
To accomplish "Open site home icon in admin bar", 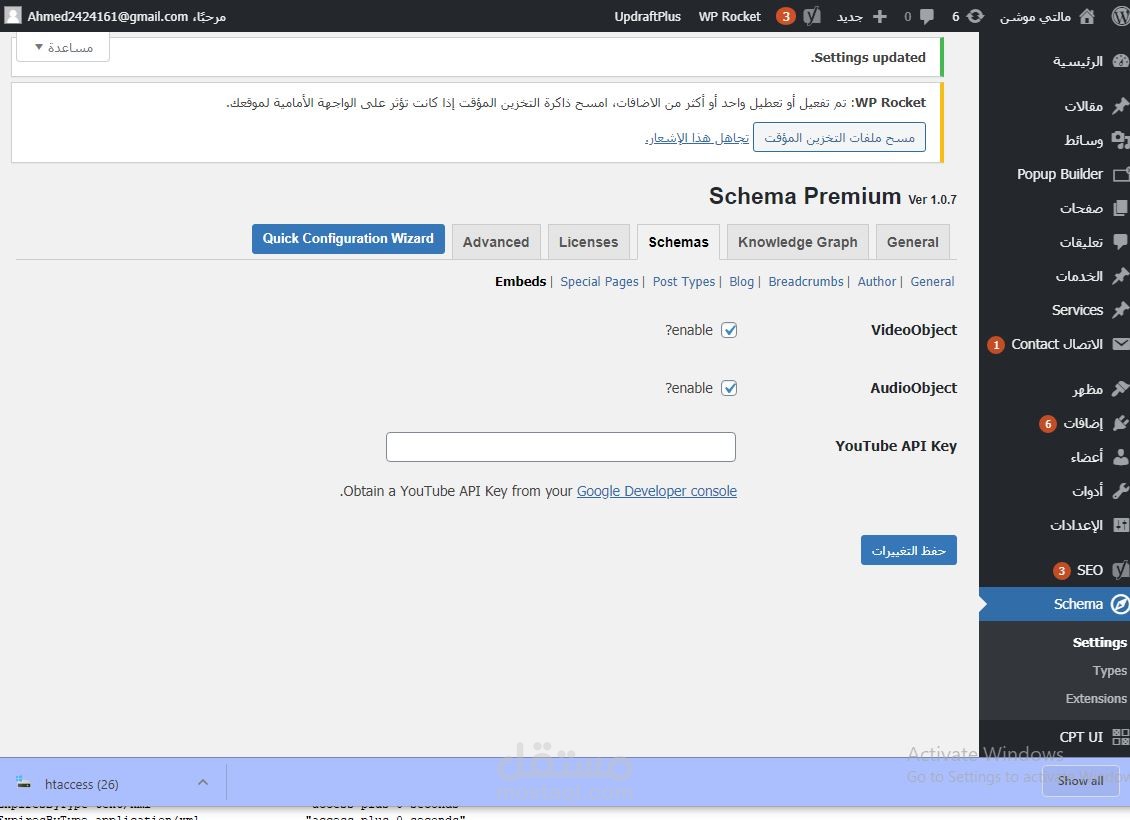I will (1087, 17).
